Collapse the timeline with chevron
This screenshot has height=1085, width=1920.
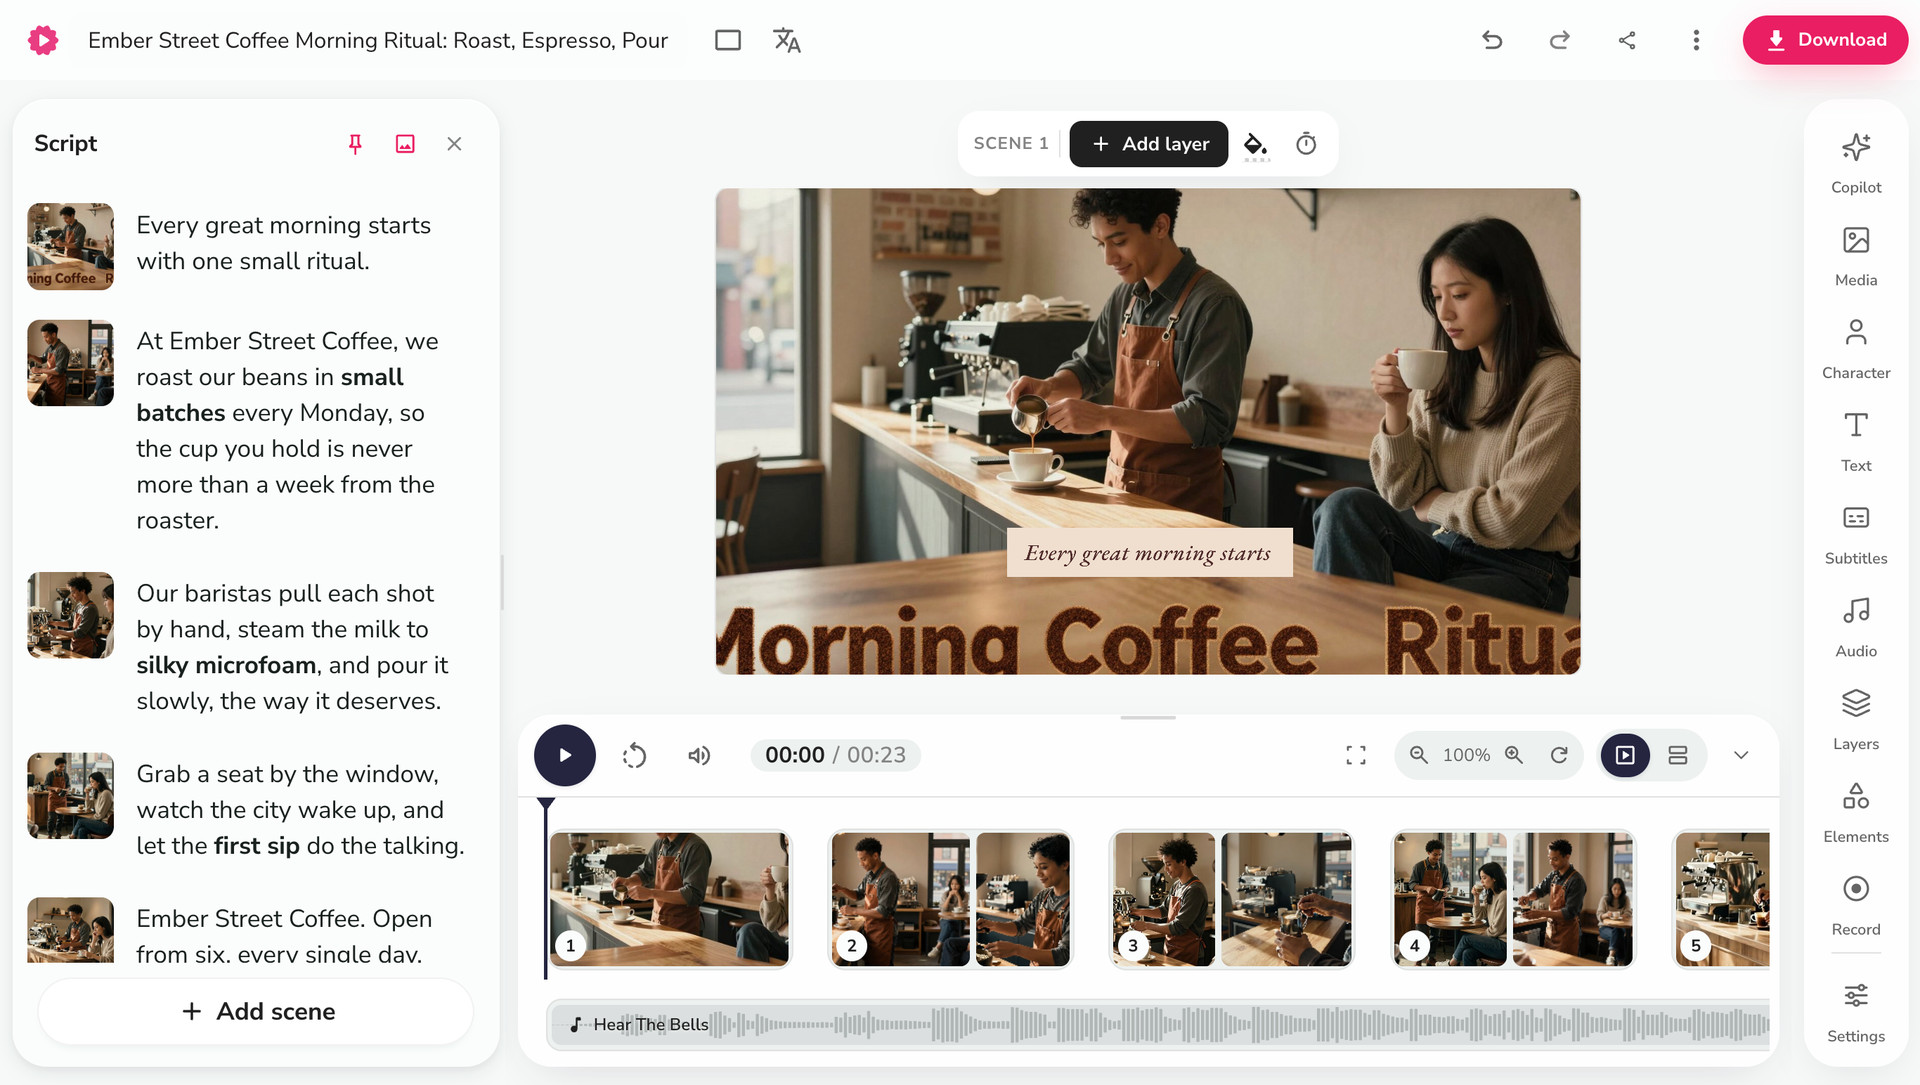(x=1741, y=755)
